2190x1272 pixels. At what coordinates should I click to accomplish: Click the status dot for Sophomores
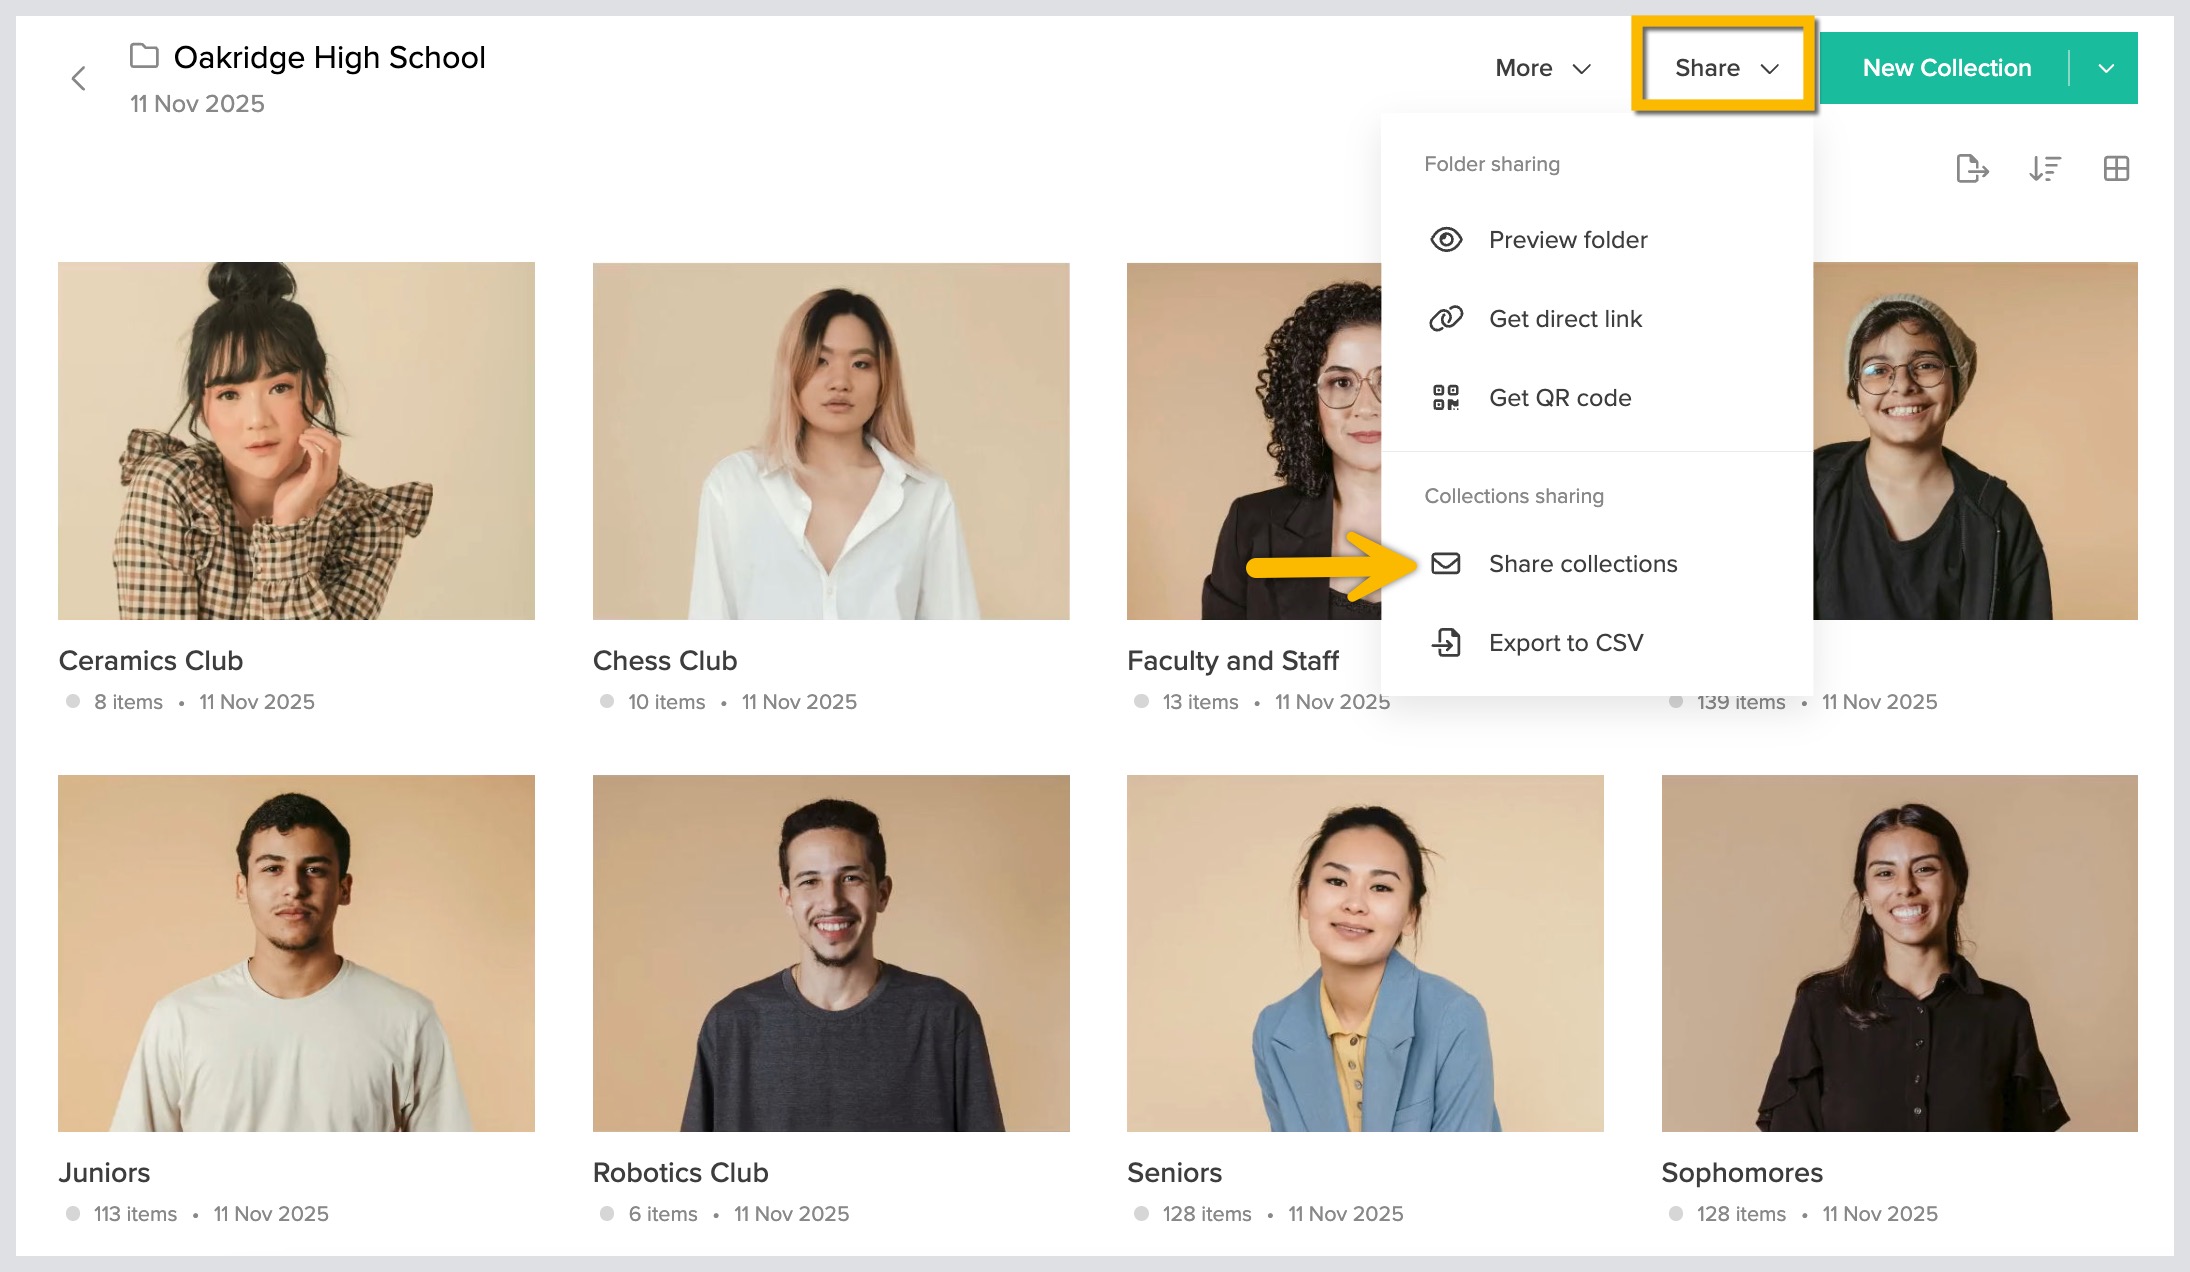pyautogui.click(x=1676, y=1214)
